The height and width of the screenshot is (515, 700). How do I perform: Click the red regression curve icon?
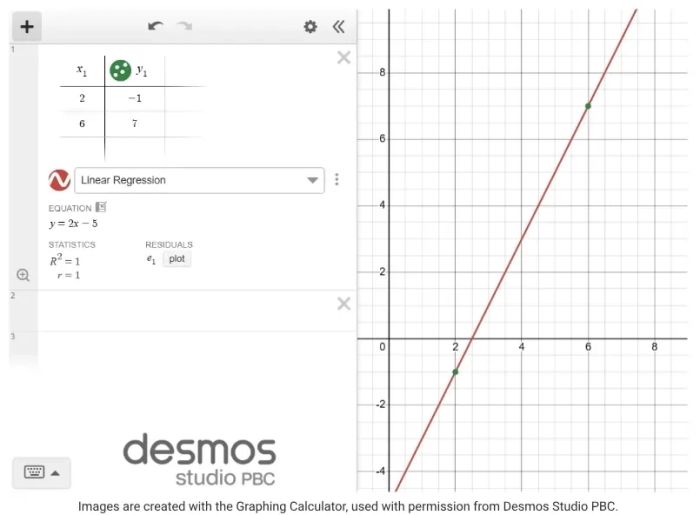59,180
